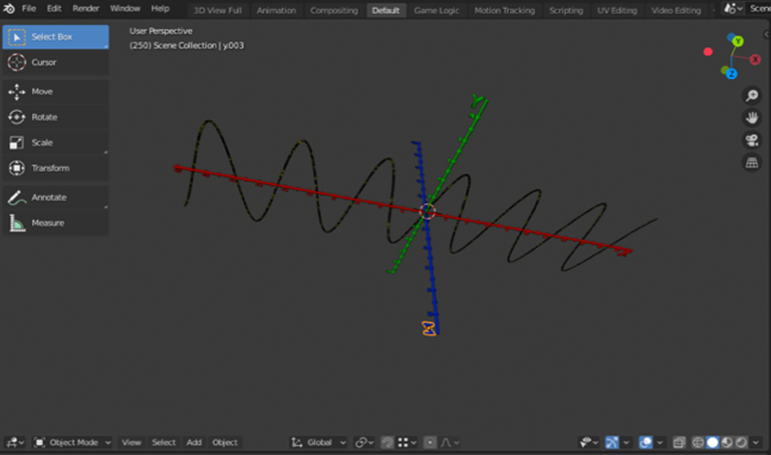Open the Global transform orientation dropdown
This screenshot has height=455, width=771.
[x=319, y=442]
